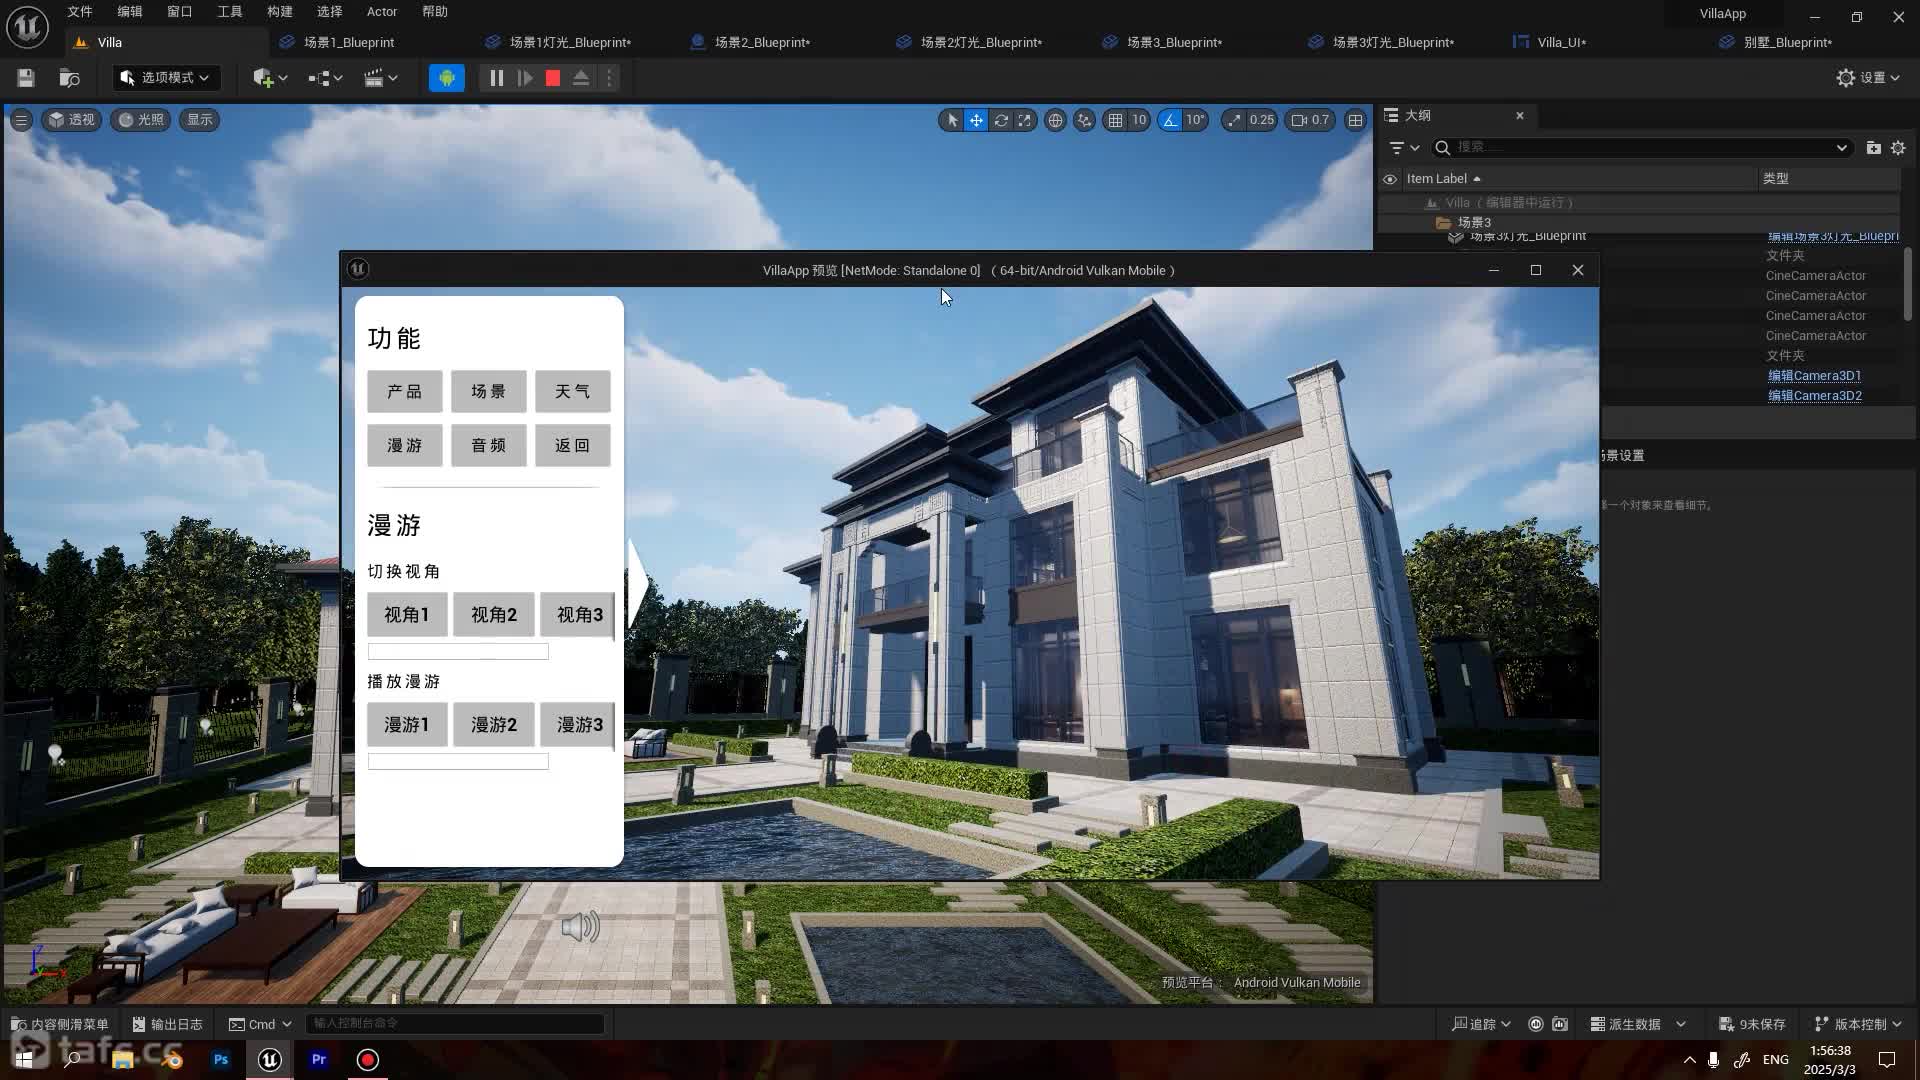Image resolution: width=1920 pixels, height=1080 pixels.
Task: Open the selection mode (选项模式) dropdown
Action: (x=165, y=78)
